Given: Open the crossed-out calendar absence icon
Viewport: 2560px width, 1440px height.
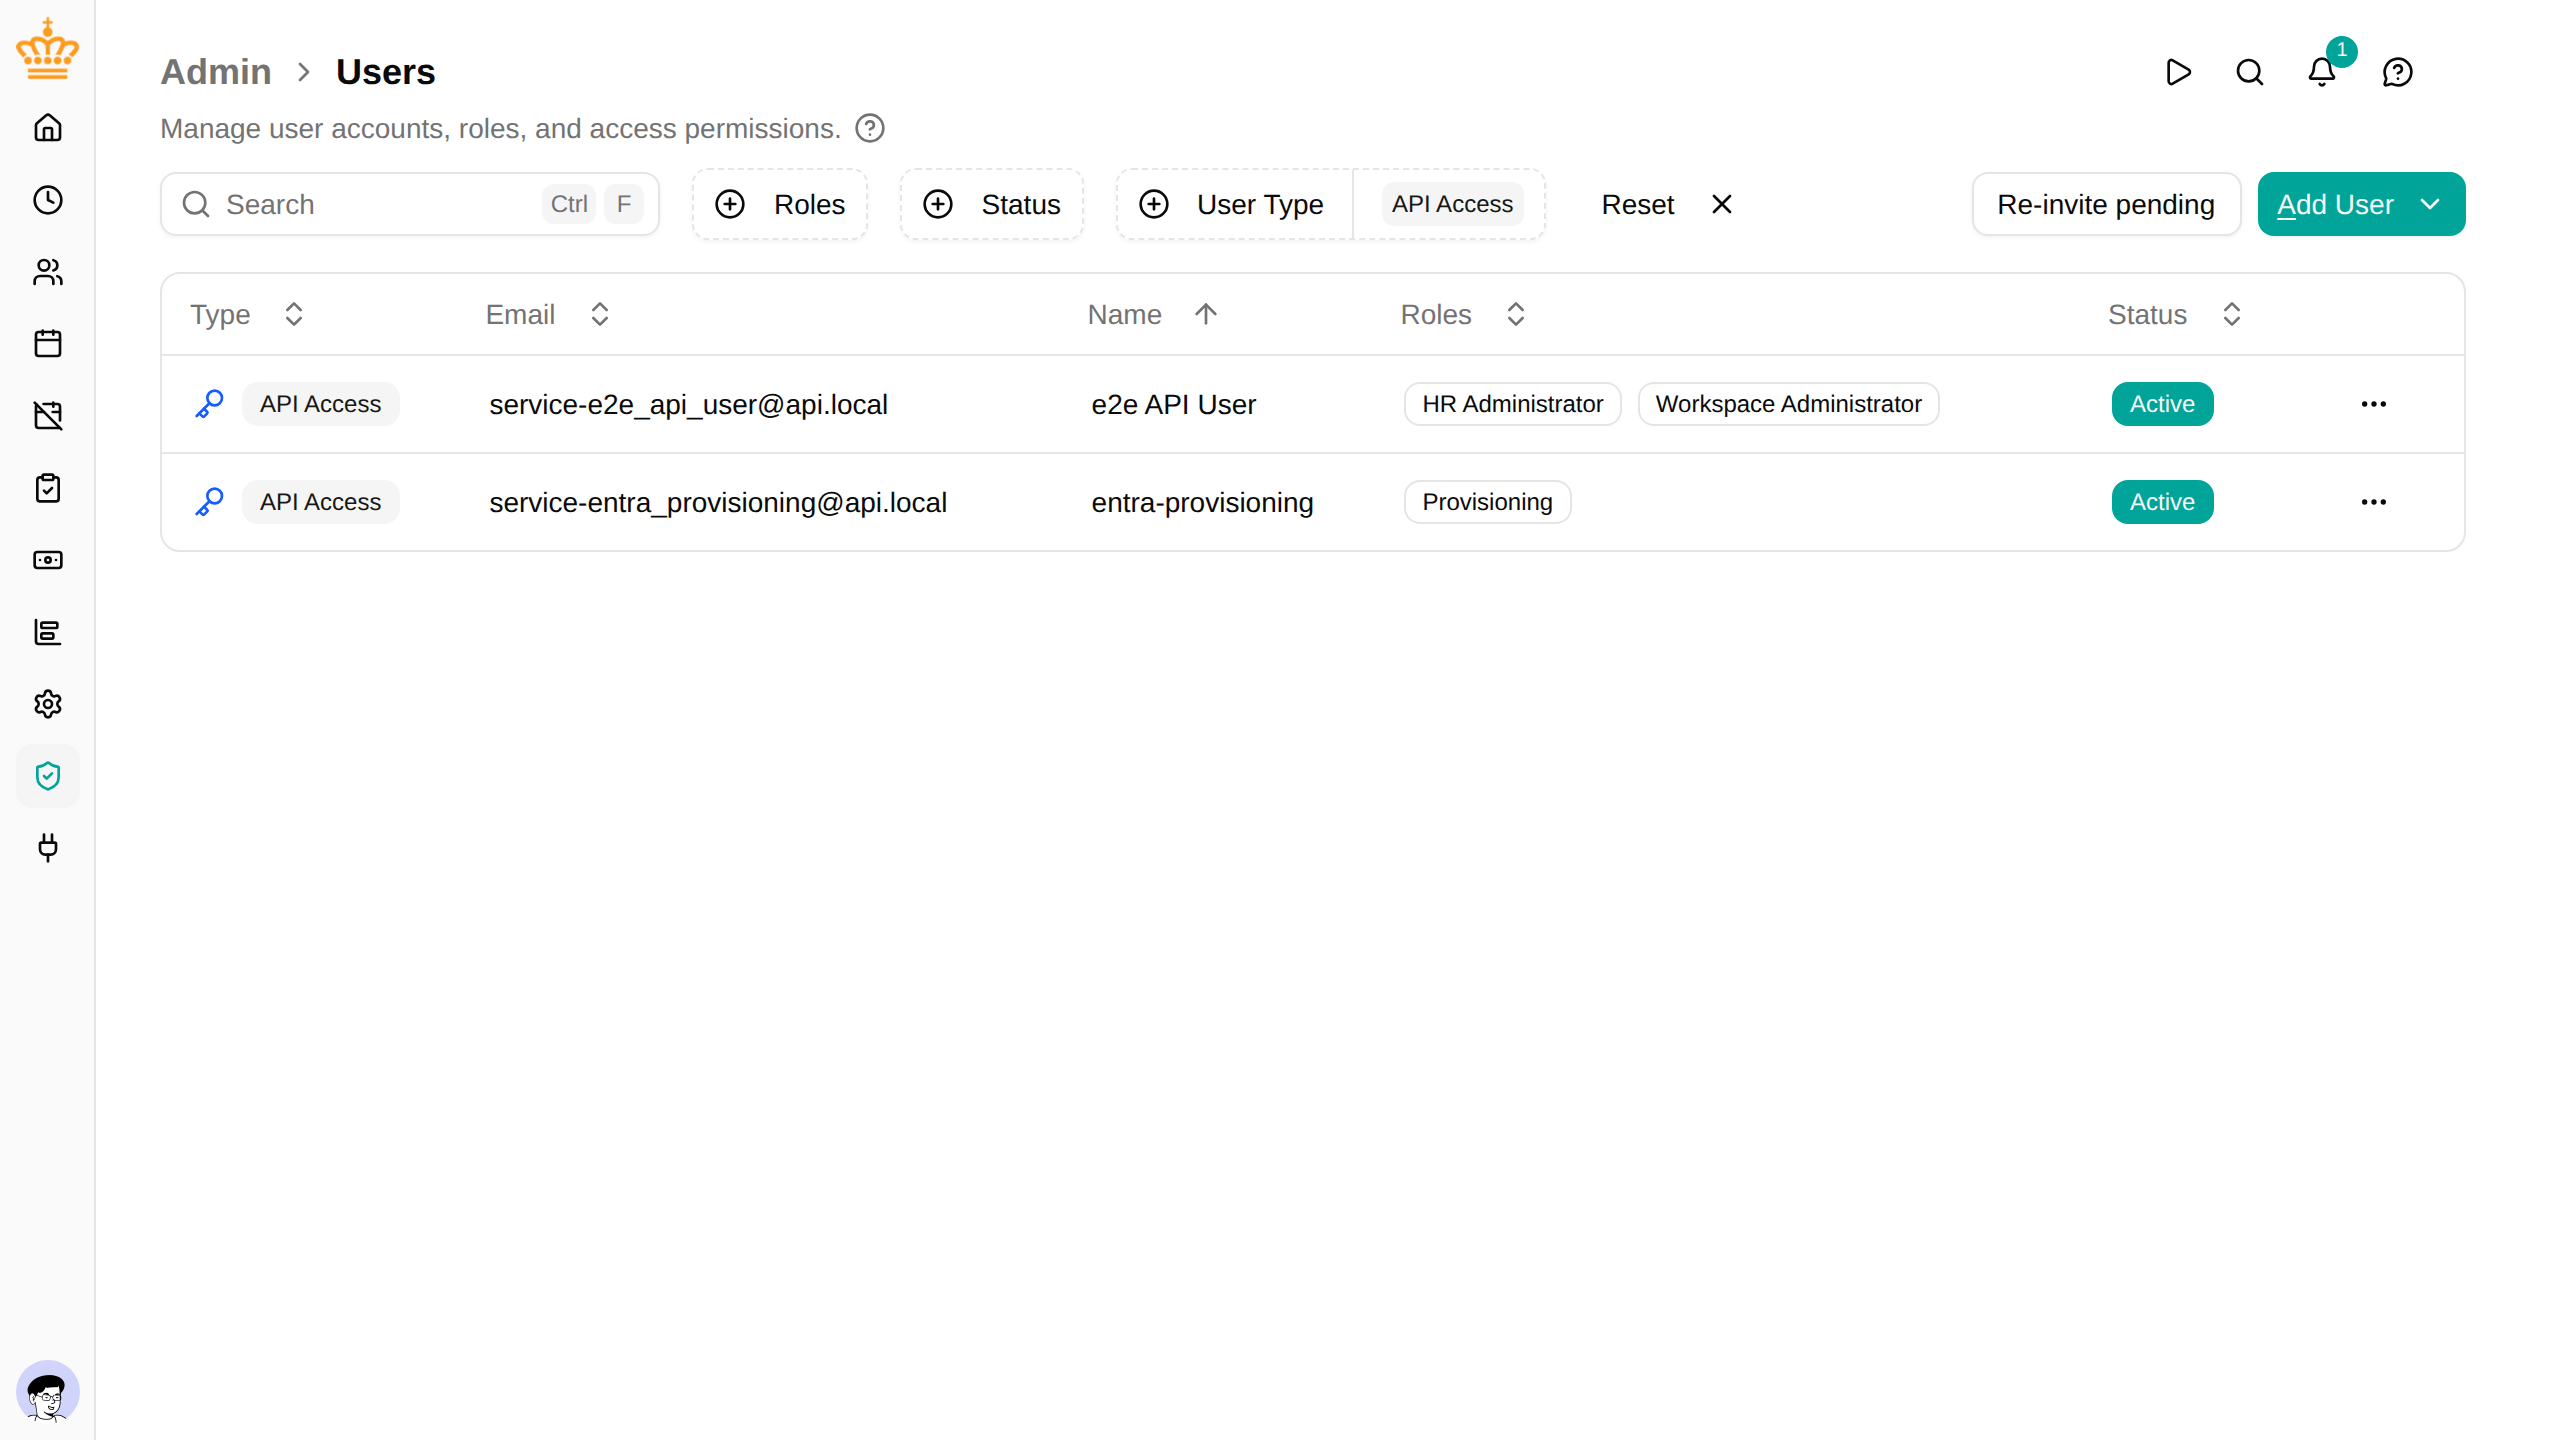Looking at the screenshot, I should [48, 416].
